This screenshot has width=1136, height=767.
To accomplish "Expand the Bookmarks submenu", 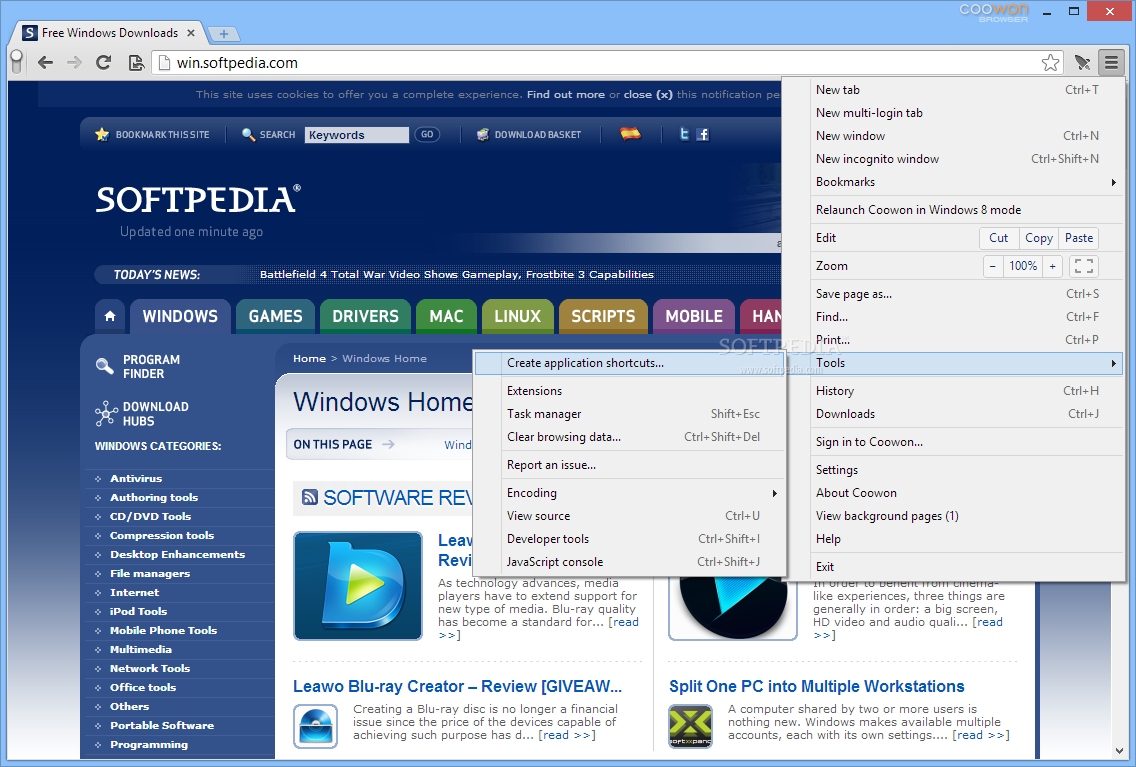I will (966, 182).
